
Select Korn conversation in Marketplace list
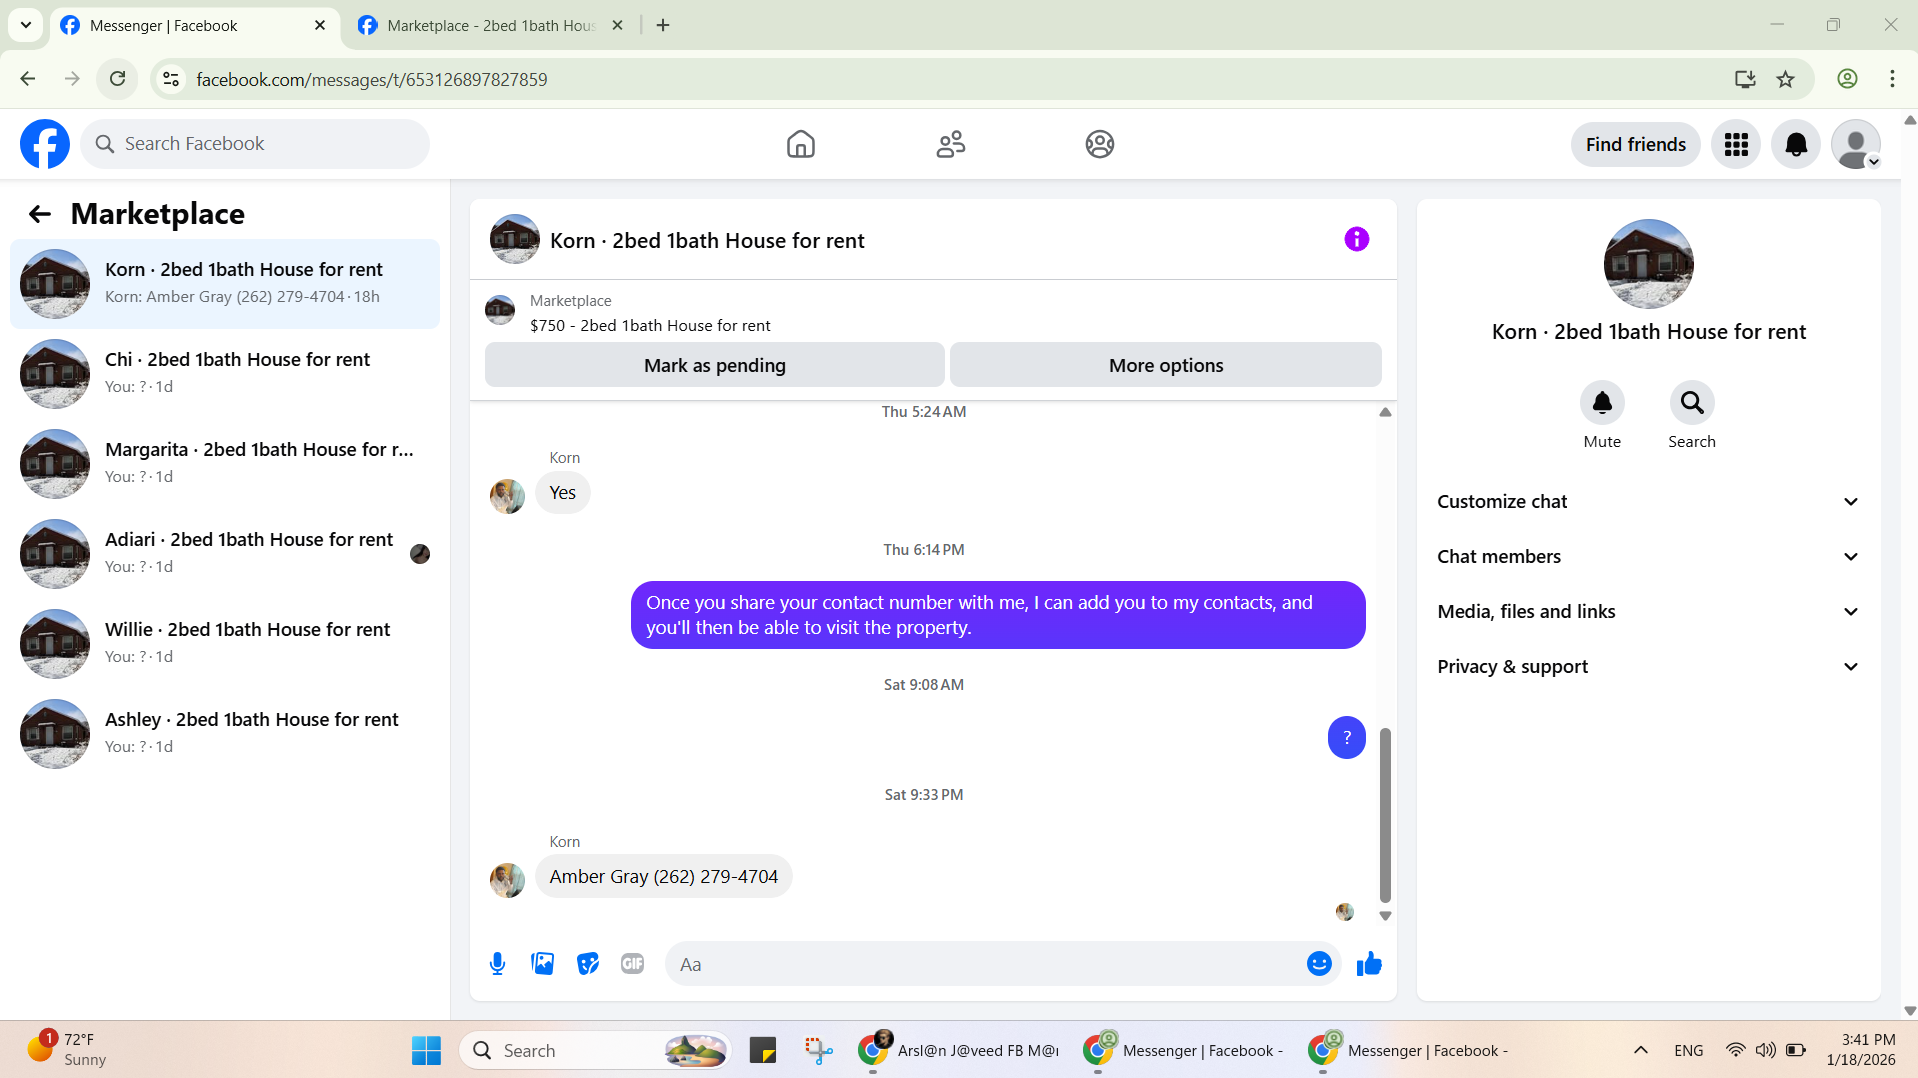point(225,284)
